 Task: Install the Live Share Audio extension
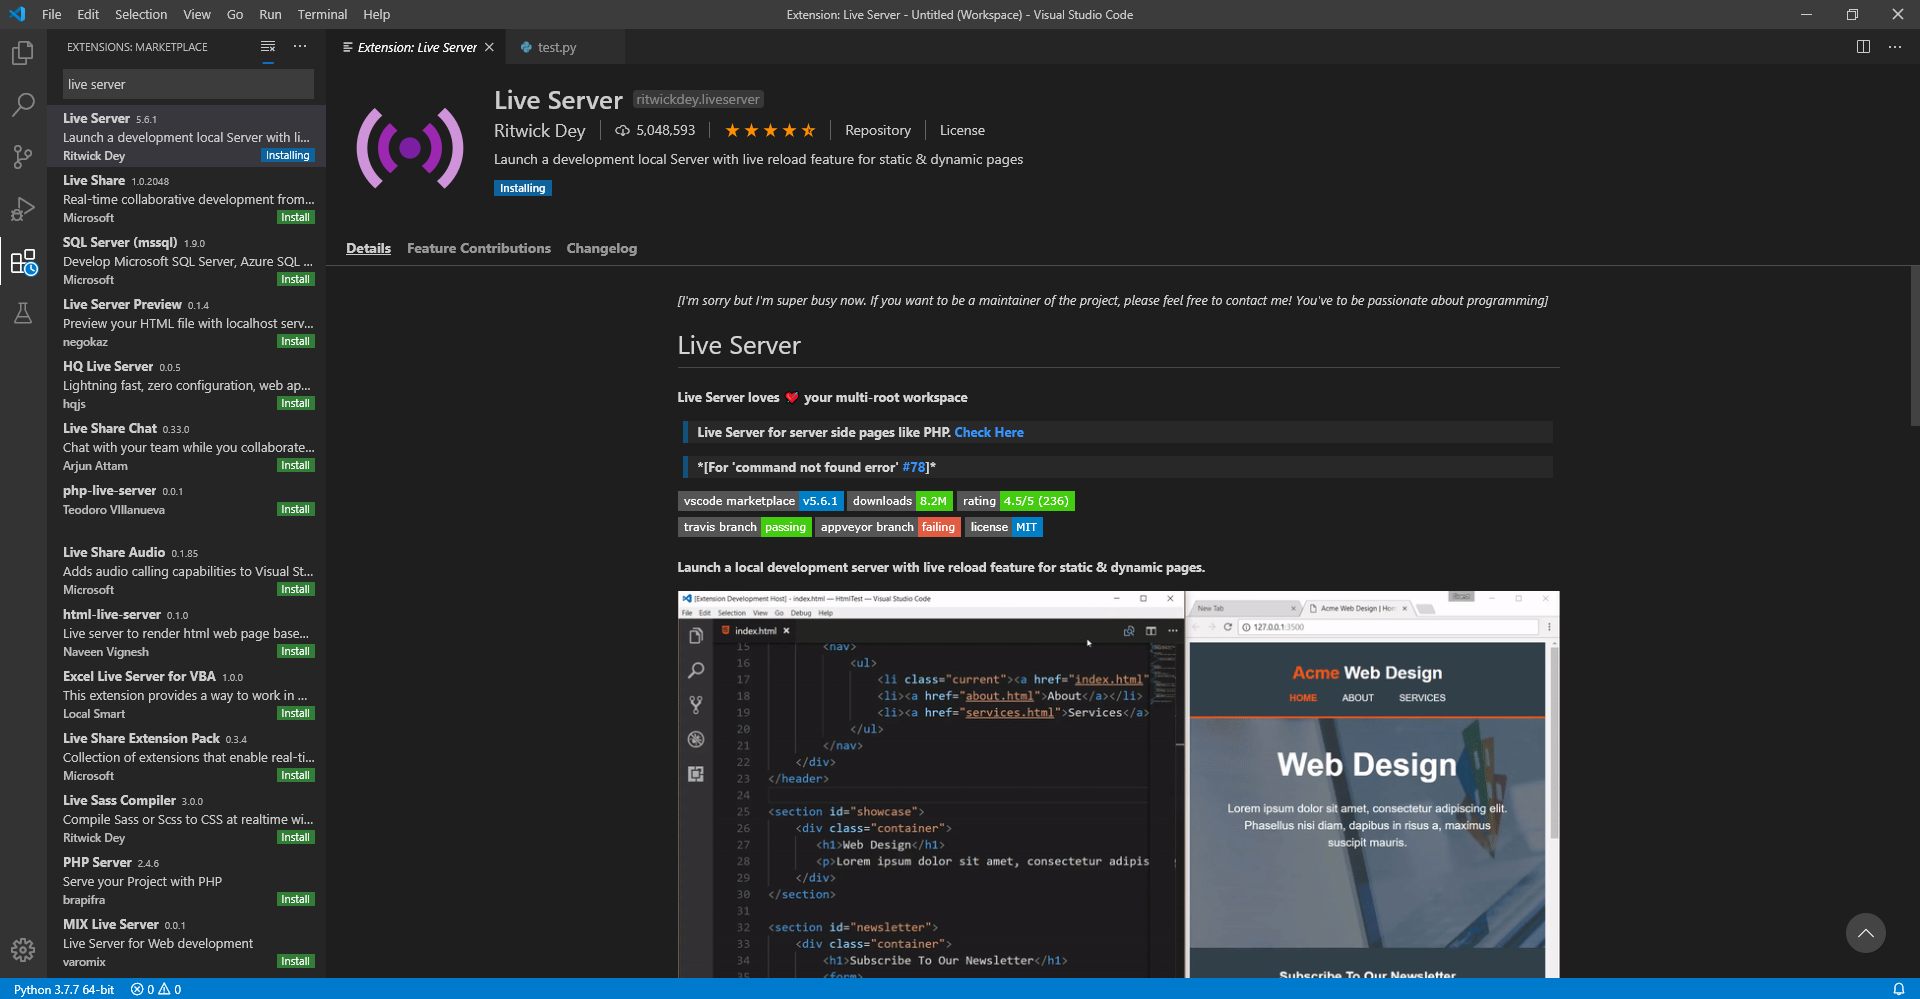point(296,589)
